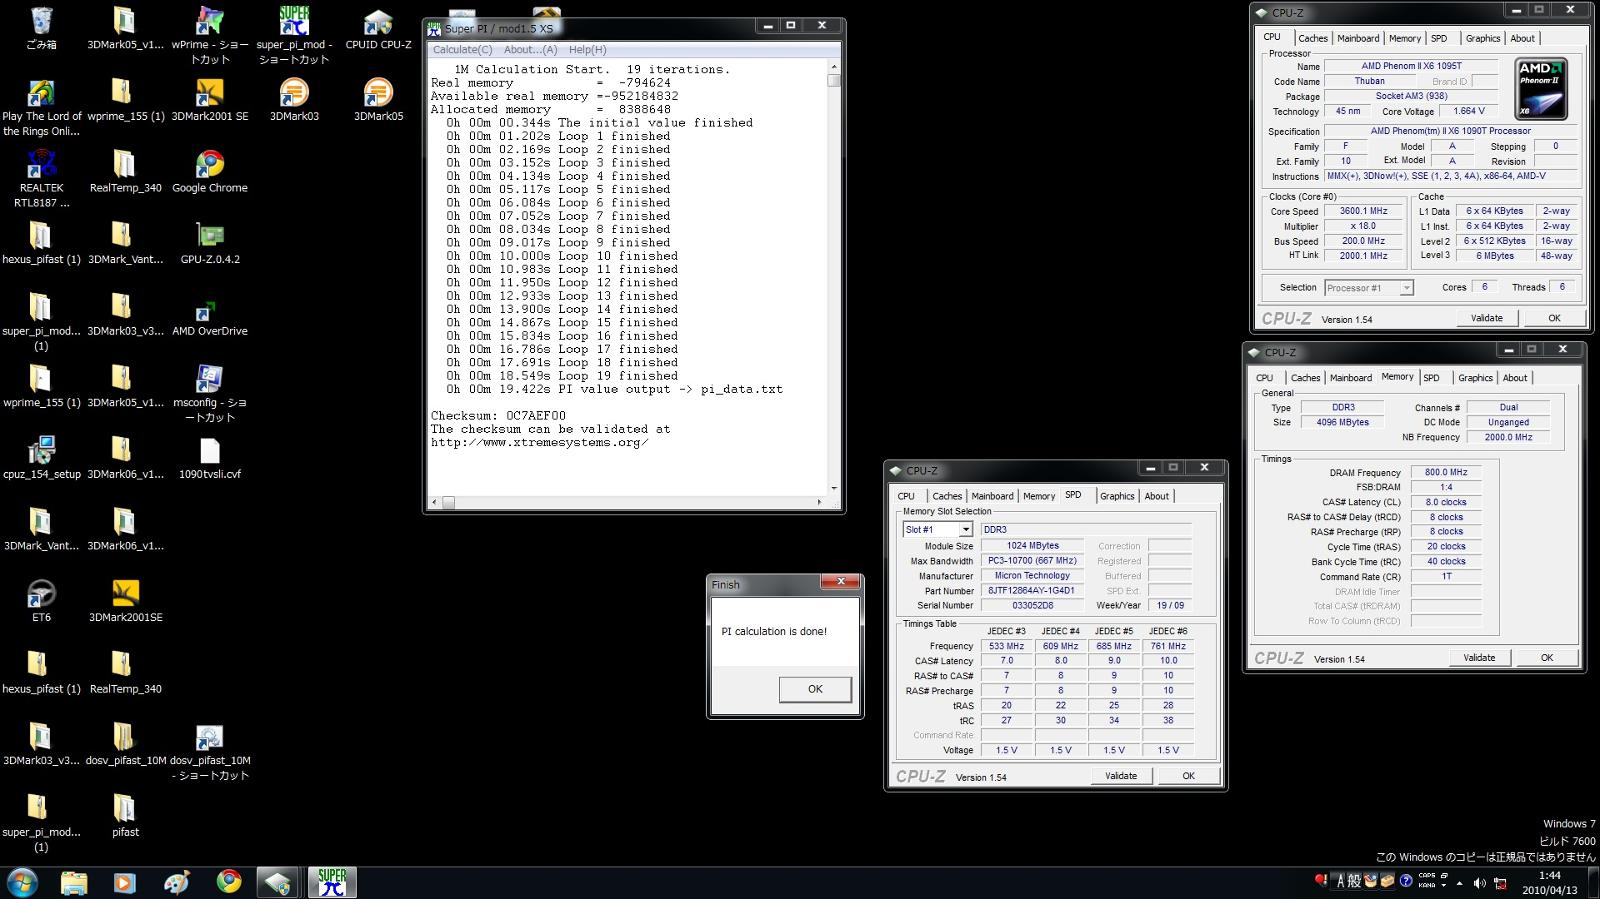1600x899 pixels.
Task: Launch super_pi_mod shortcut icon
Action: [294, 35]
